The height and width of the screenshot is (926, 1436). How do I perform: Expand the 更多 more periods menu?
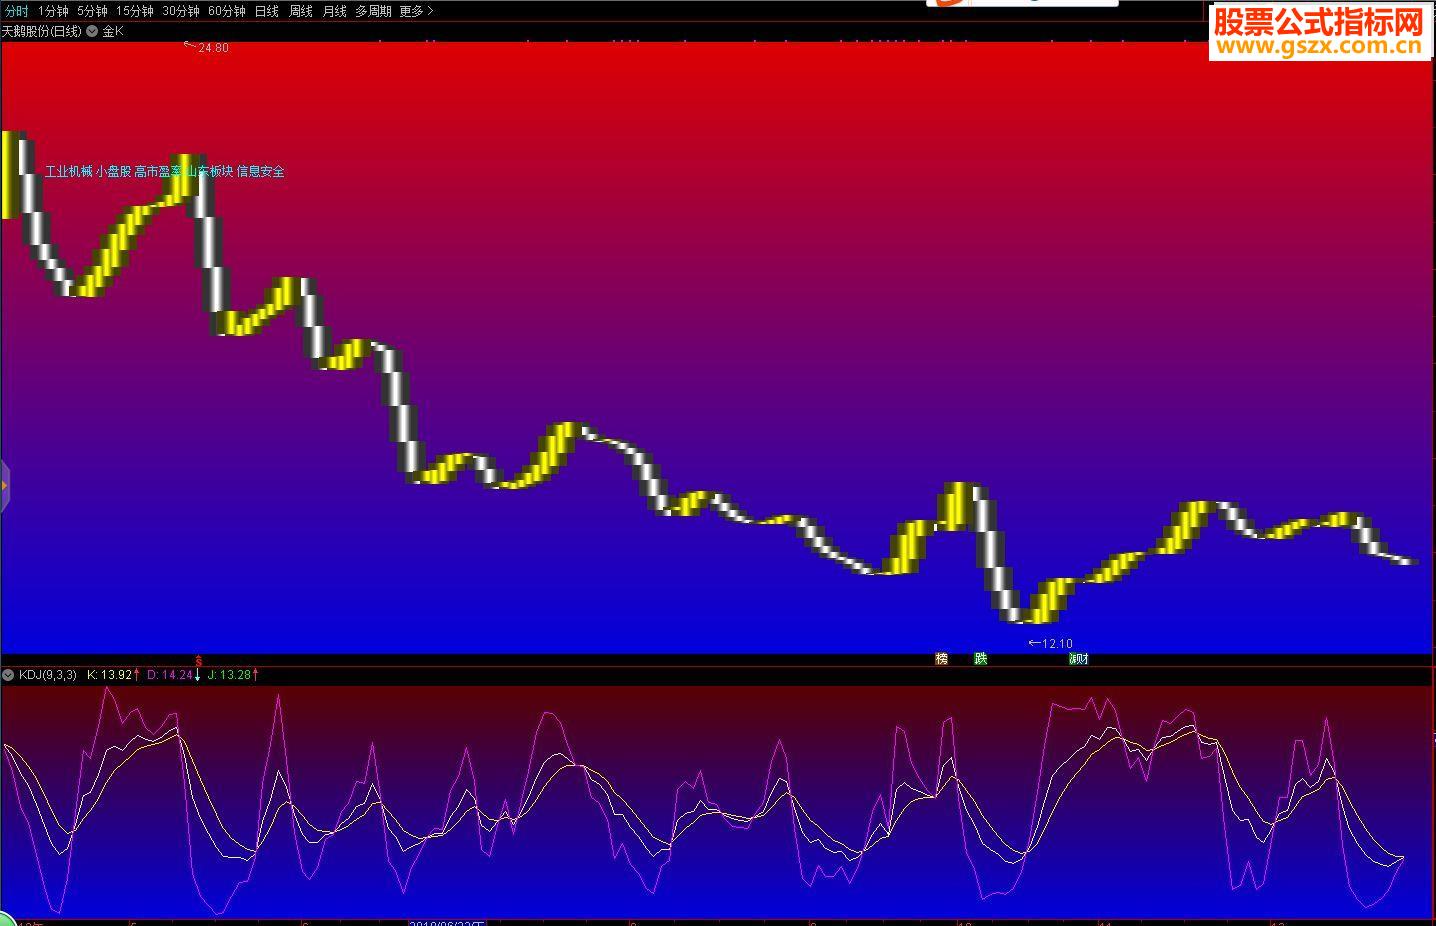[x=416, y=11]
